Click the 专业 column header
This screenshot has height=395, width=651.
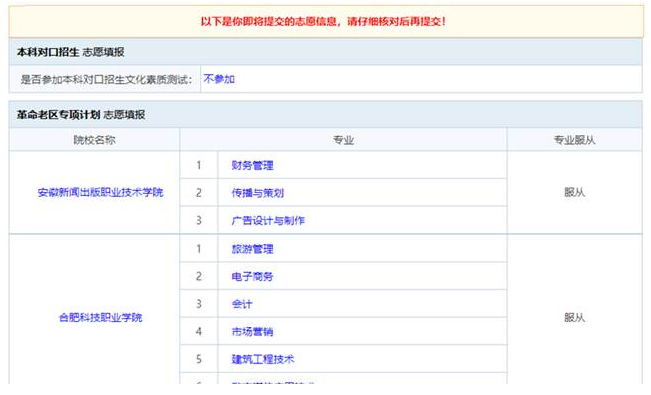tap(343, 140)
